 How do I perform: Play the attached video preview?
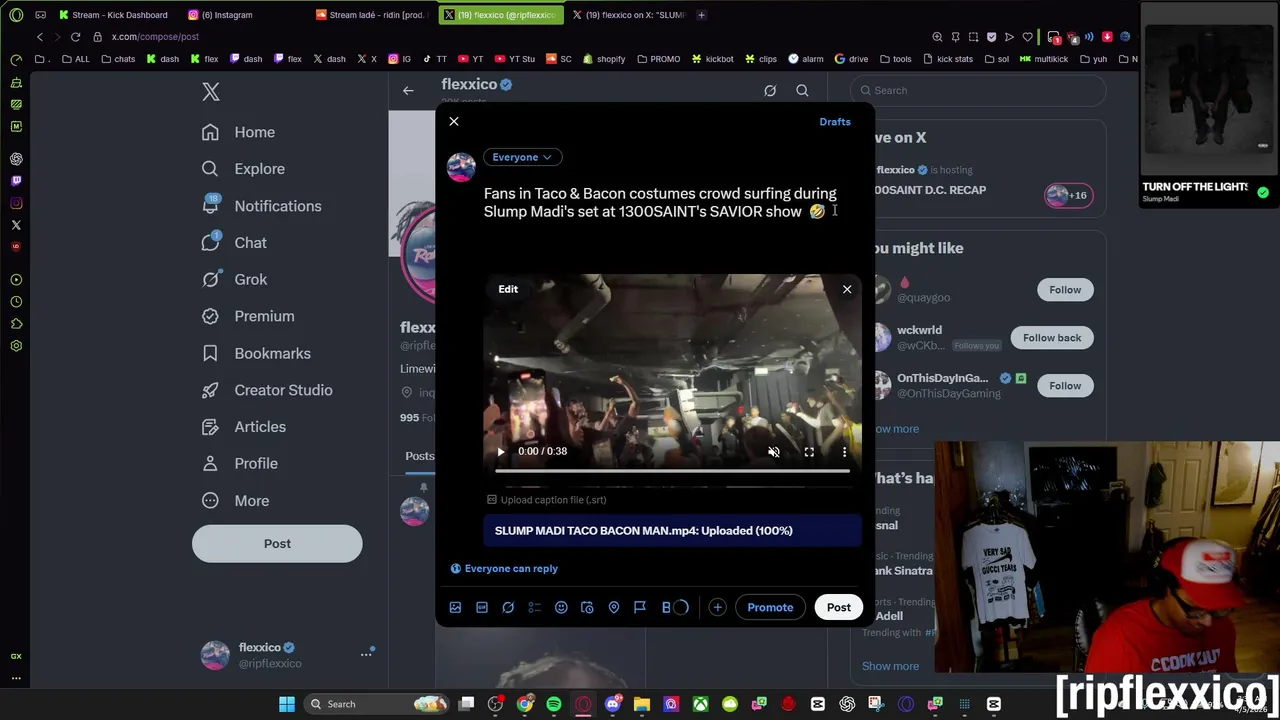pyautogui.click(x=501, y=451)
